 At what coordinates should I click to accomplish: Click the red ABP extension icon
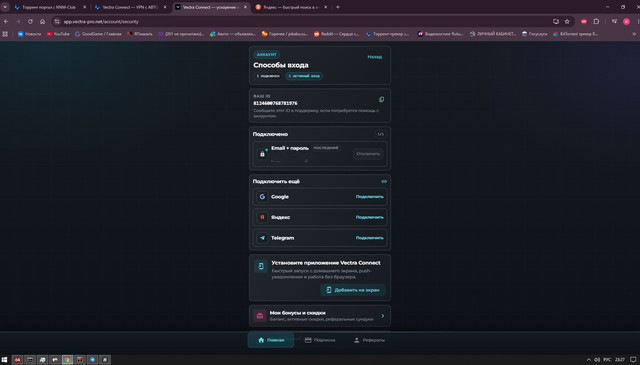(x=584, y=22)
